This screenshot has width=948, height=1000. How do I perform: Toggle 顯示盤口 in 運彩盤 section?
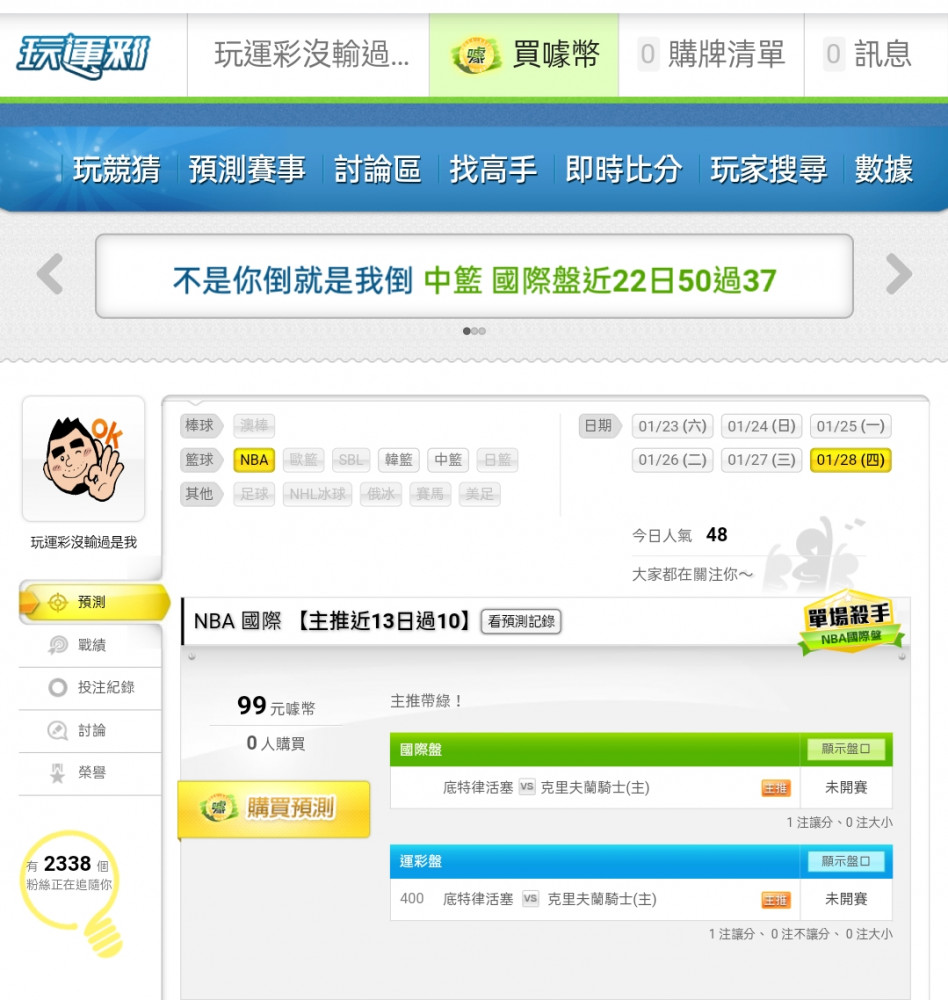[846, 861]
